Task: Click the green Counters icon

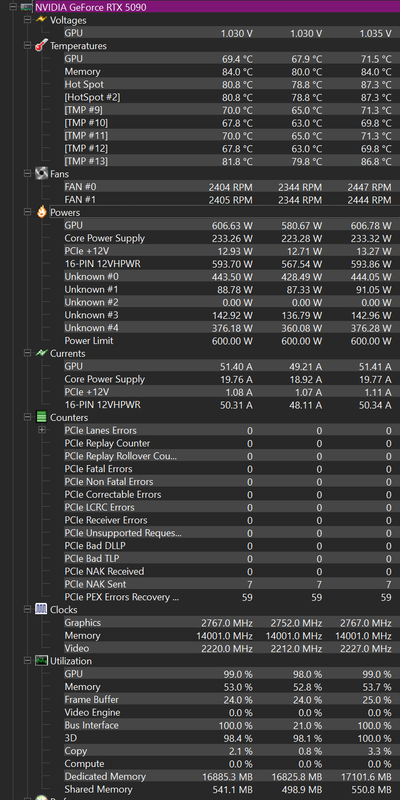Action: [41, 417]
